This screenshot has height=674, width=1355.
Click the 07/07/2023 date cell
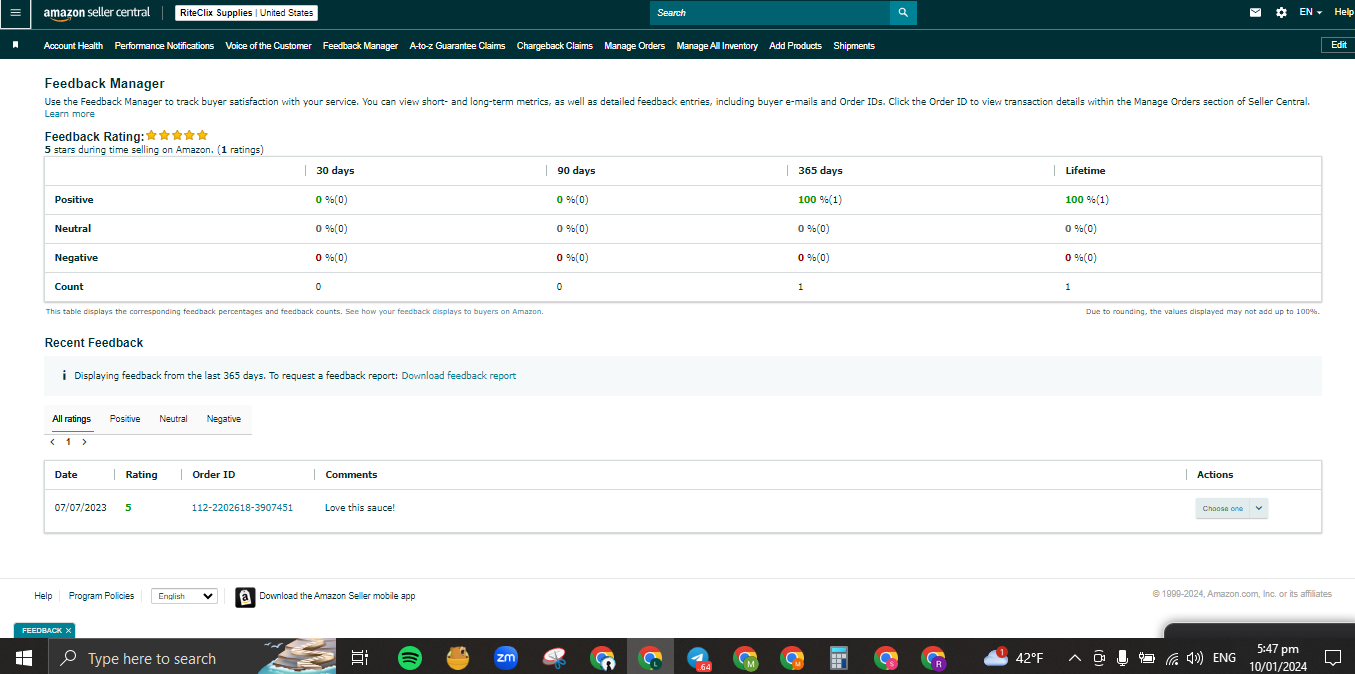pyautogui.click(x=80, y=508)
